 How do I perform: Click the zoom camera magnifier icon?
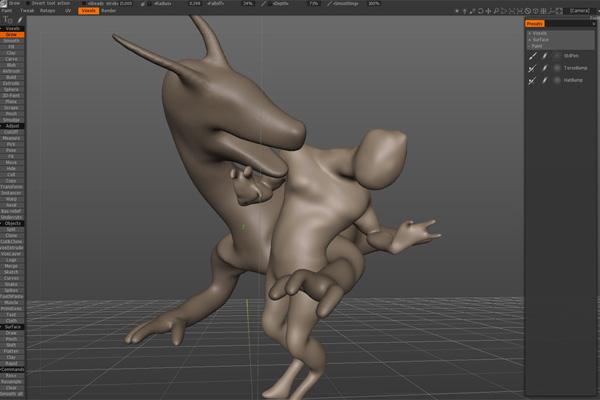pyautogui.click(x=496, y=11)
